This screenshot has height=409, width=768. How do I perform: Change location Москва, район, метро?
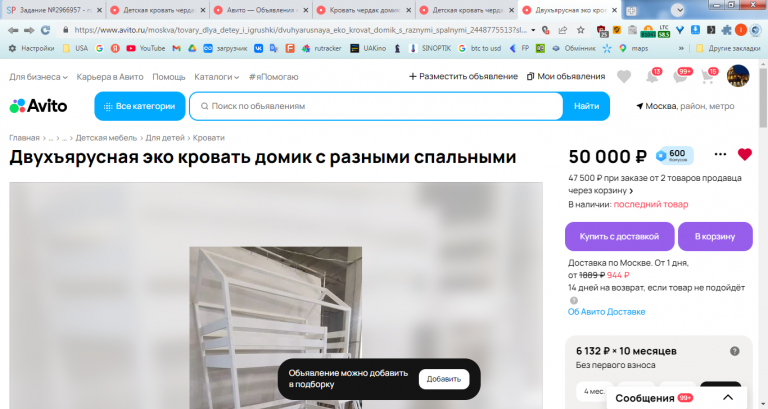[685, 106]
